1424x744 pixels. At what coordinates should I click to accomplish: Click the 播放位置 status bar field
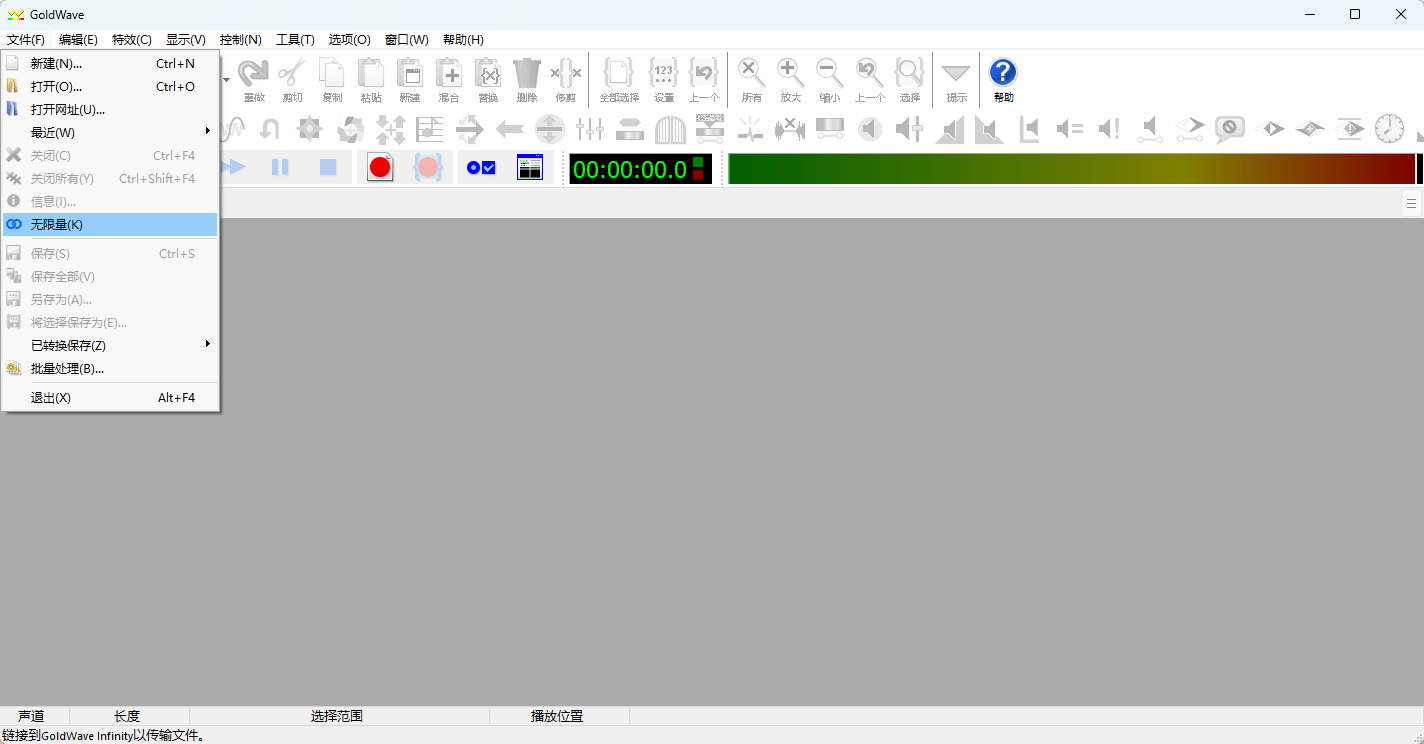559,716
